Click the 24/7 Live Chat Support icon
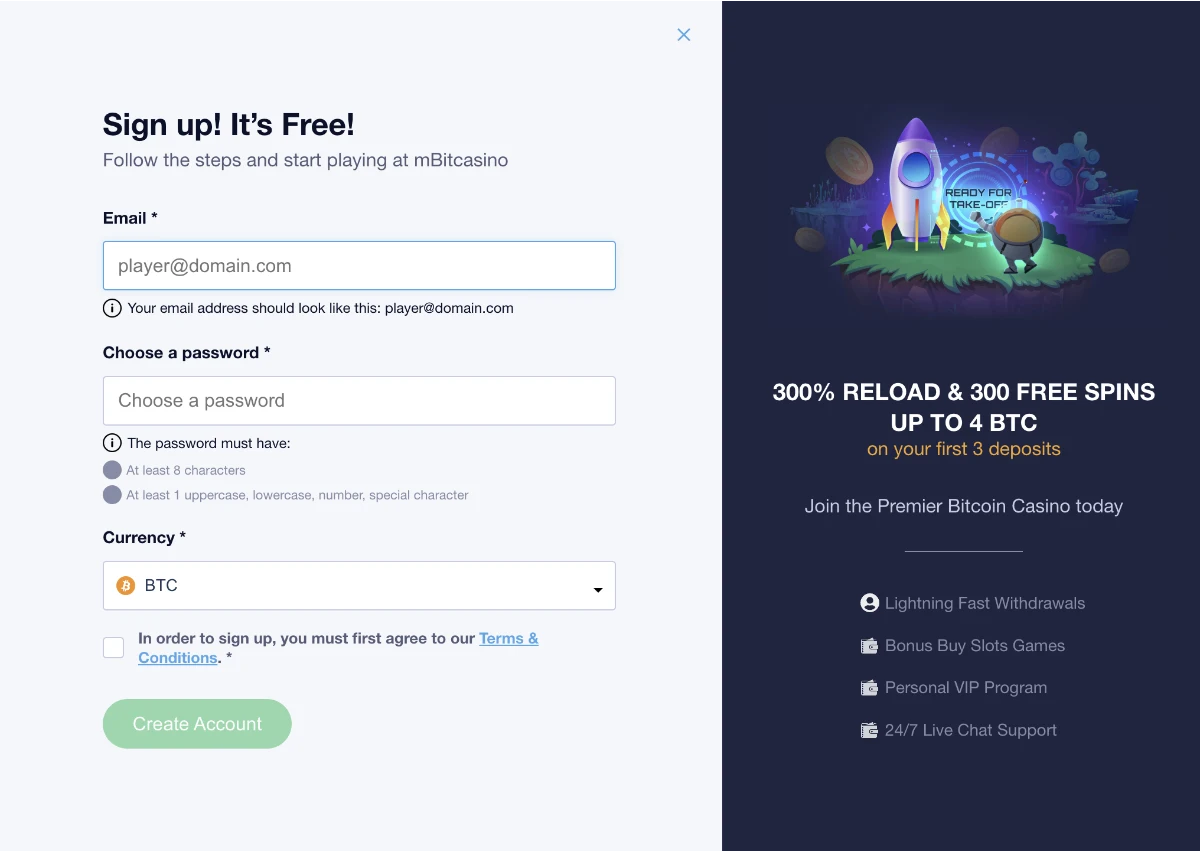Screen dimensions: 1200x851 pos(869,730)
